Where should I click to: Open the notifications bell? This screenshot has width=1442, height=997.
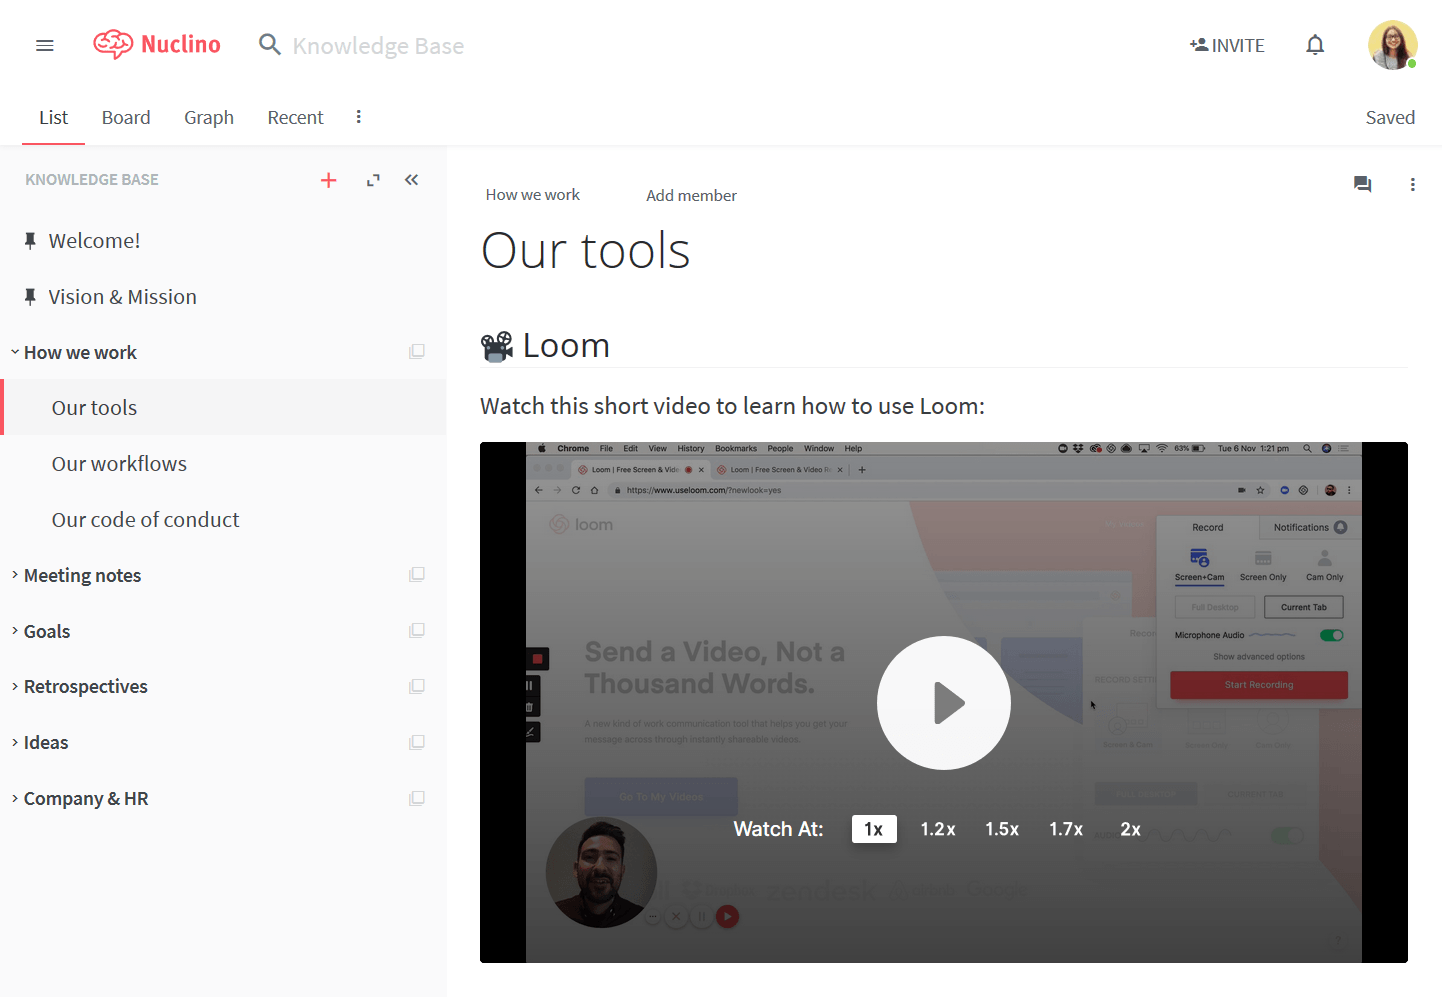1315,45
